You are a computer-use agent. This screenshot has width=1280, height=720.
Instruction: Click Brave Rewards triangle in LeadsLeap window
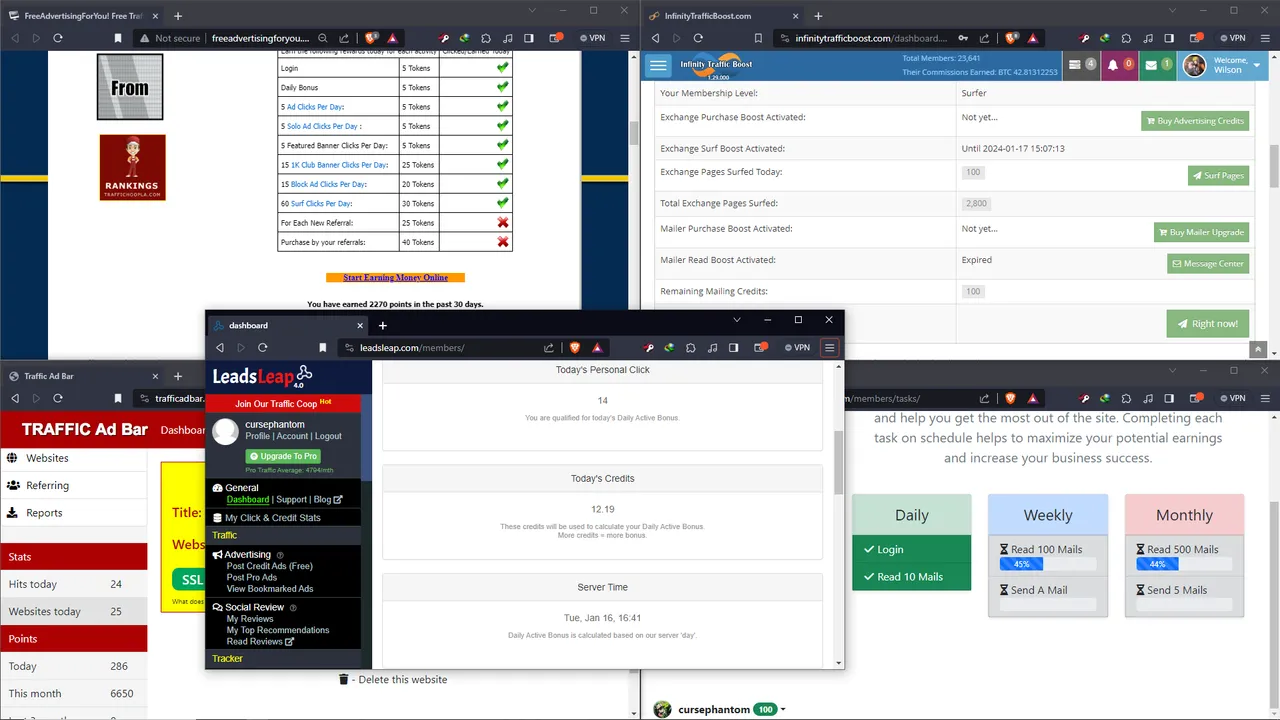point(597,347)
